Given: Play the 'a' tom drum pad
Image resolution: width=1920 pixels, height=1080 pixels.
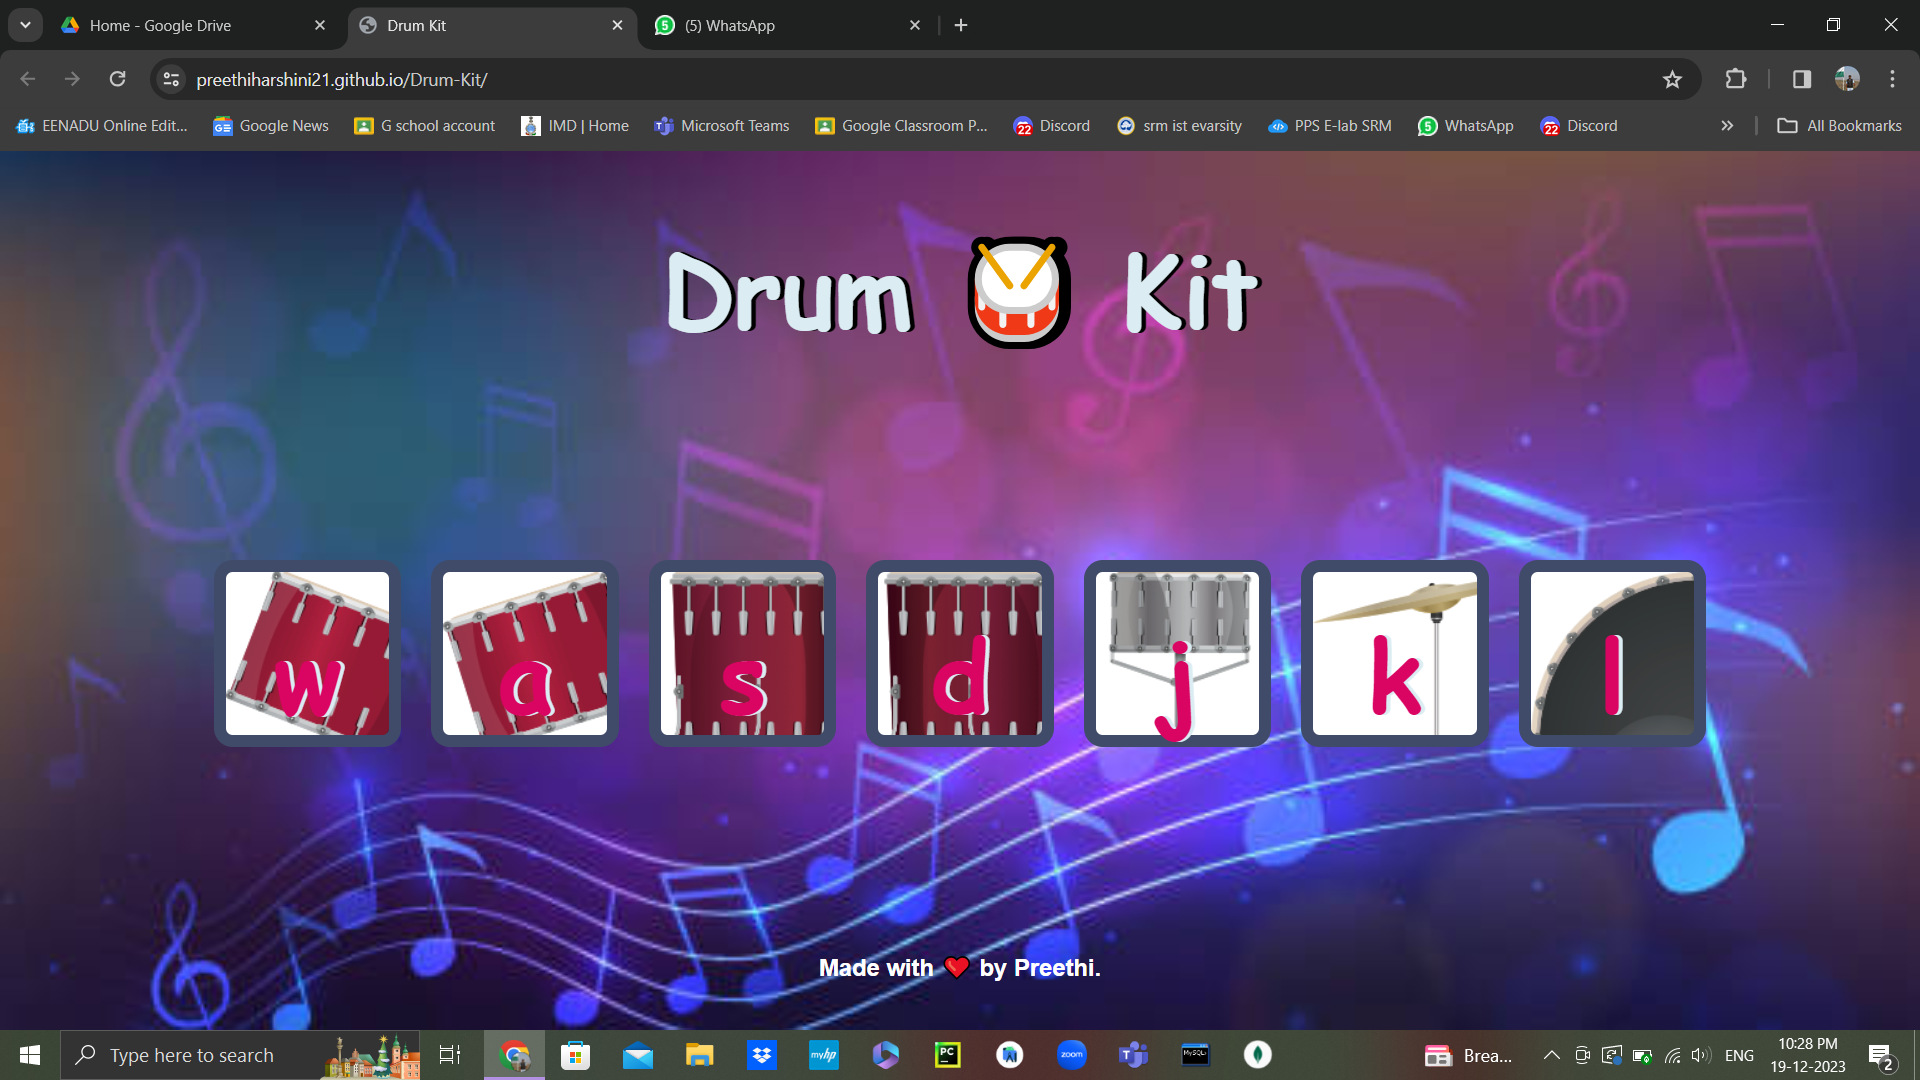Looking at the screenshot, I should click(x=524, y=653).
